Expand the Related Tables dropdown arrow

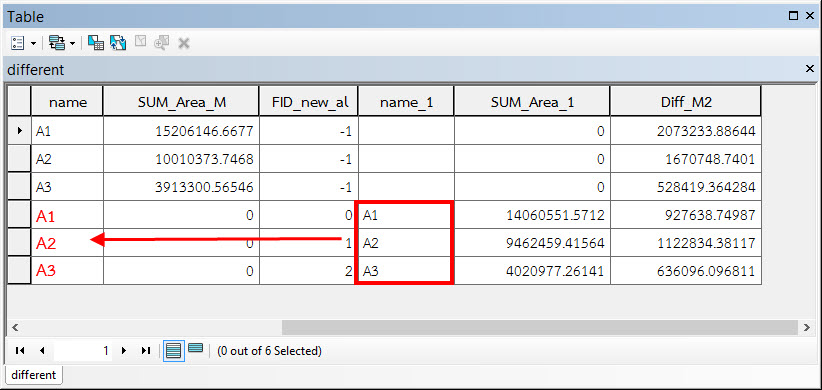pos(72,44)
